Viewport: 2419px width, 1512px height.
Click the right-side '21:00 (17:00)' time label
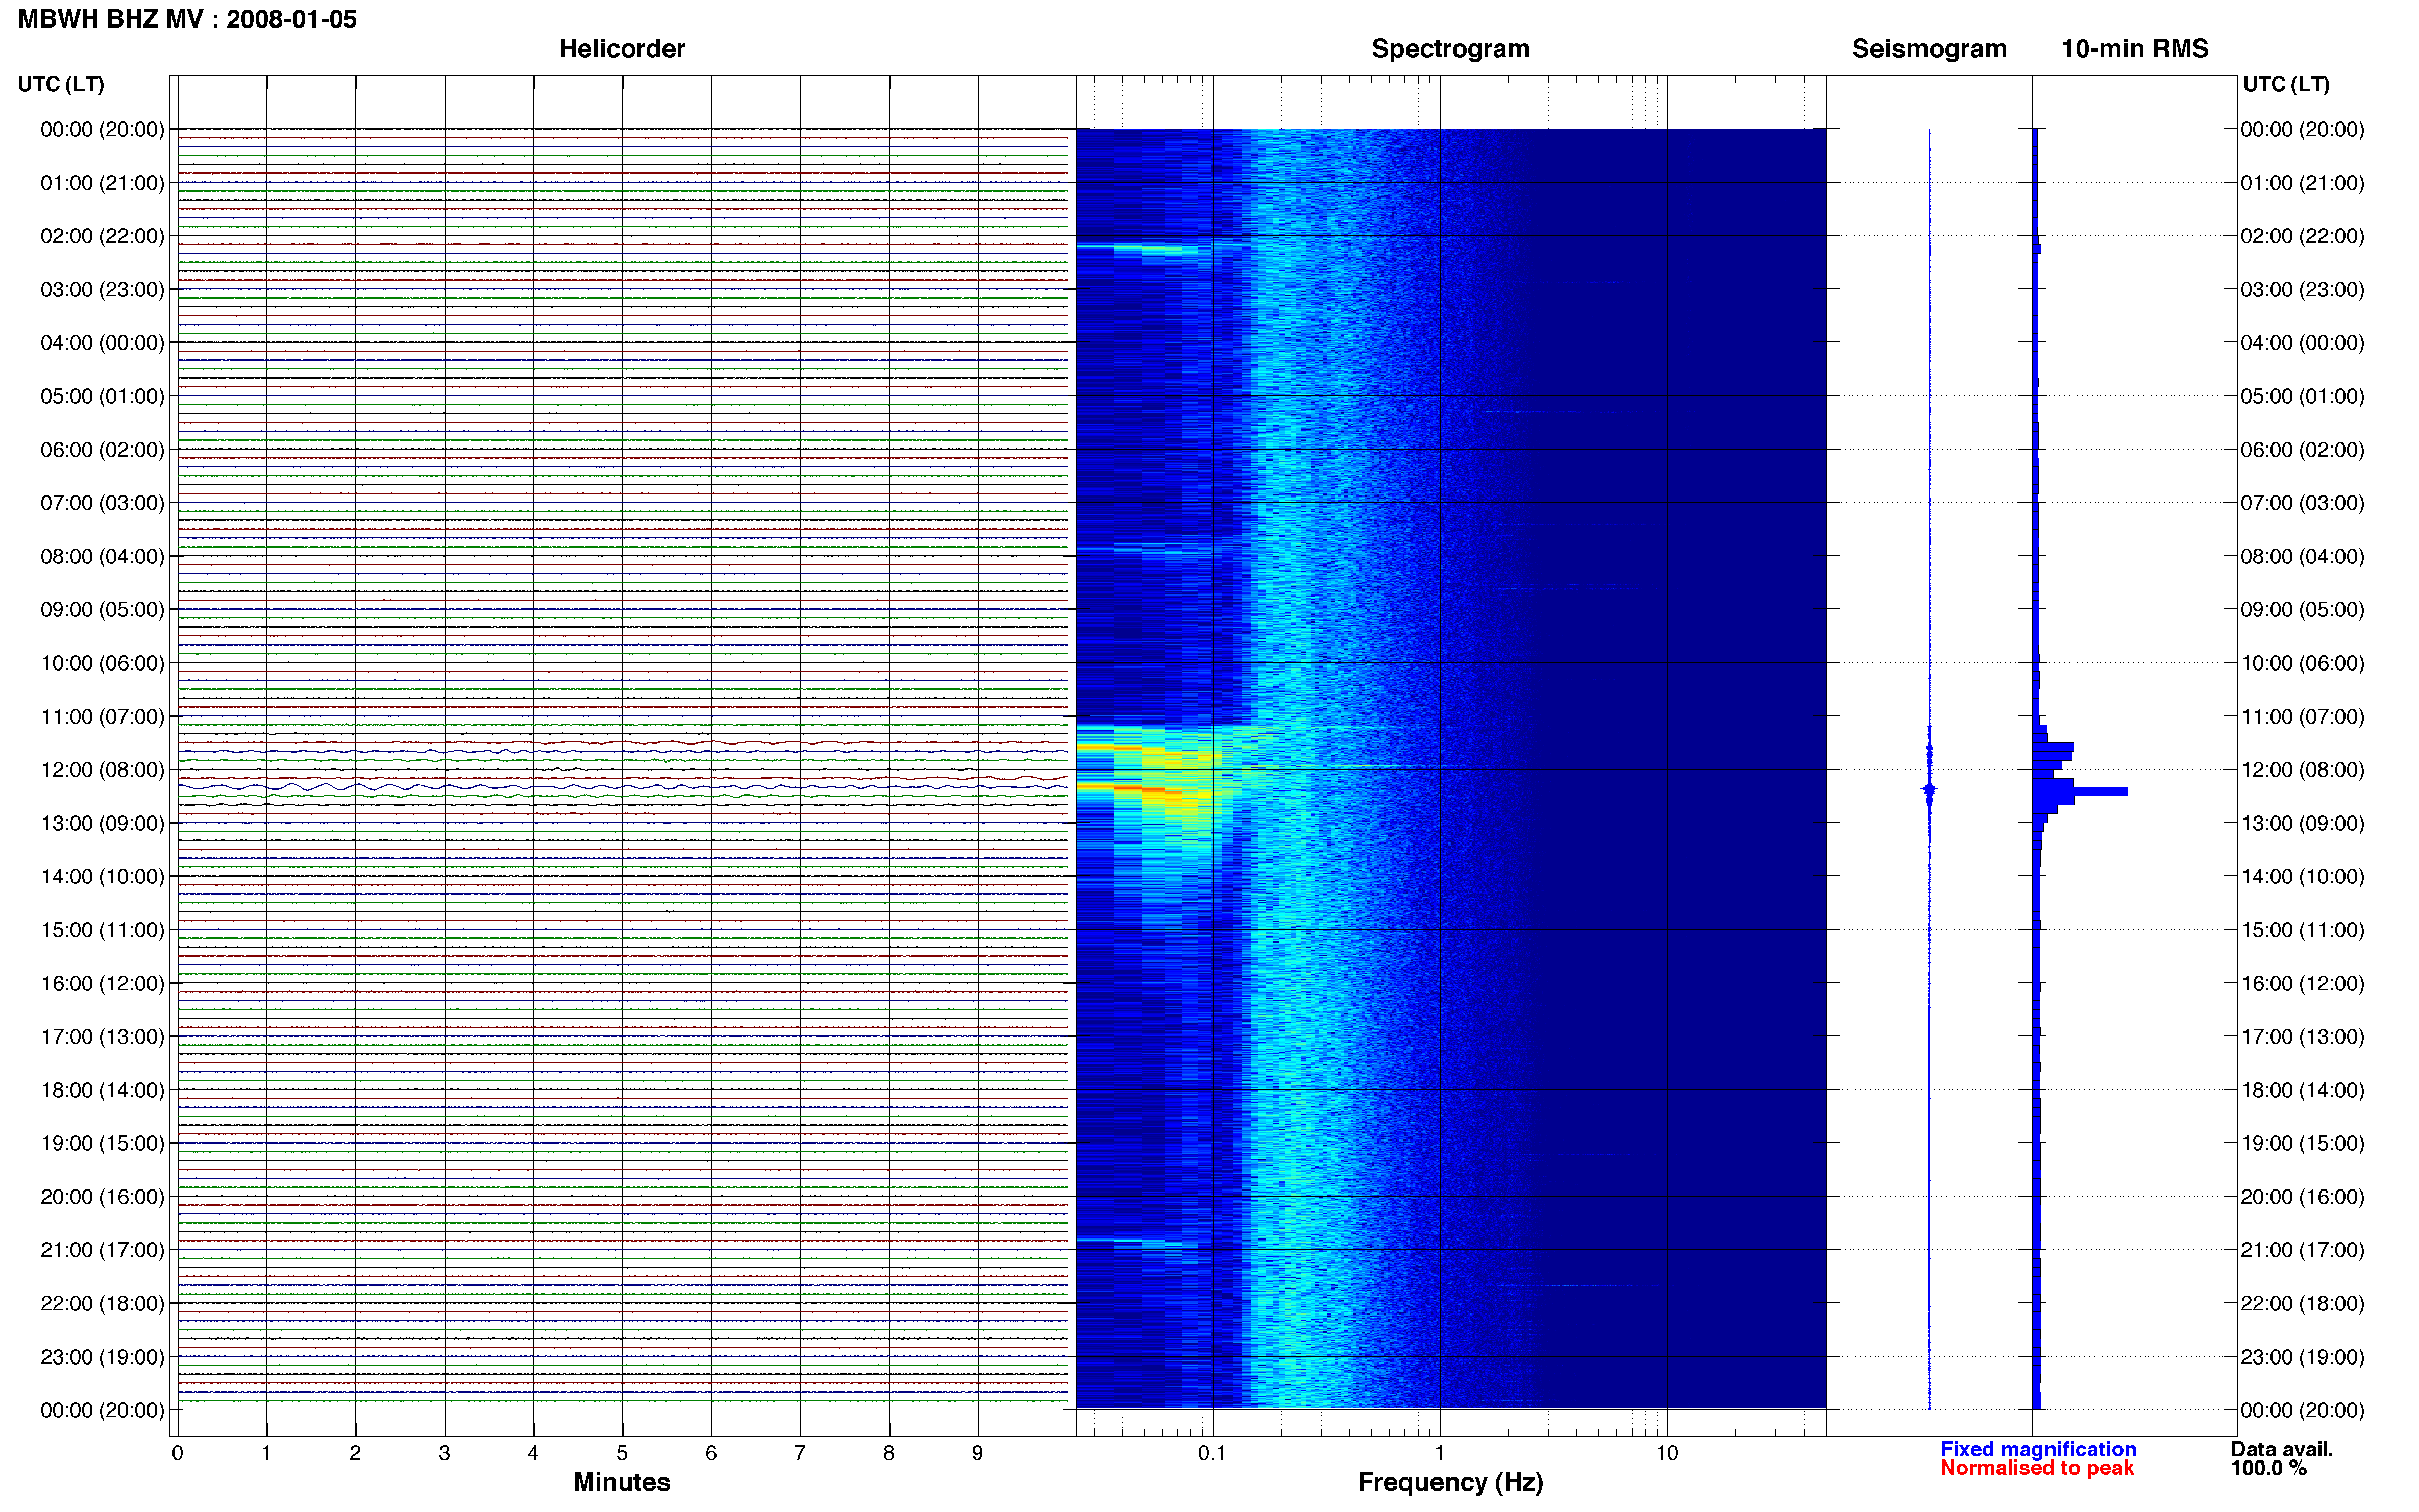(x=2302, y=1250)
